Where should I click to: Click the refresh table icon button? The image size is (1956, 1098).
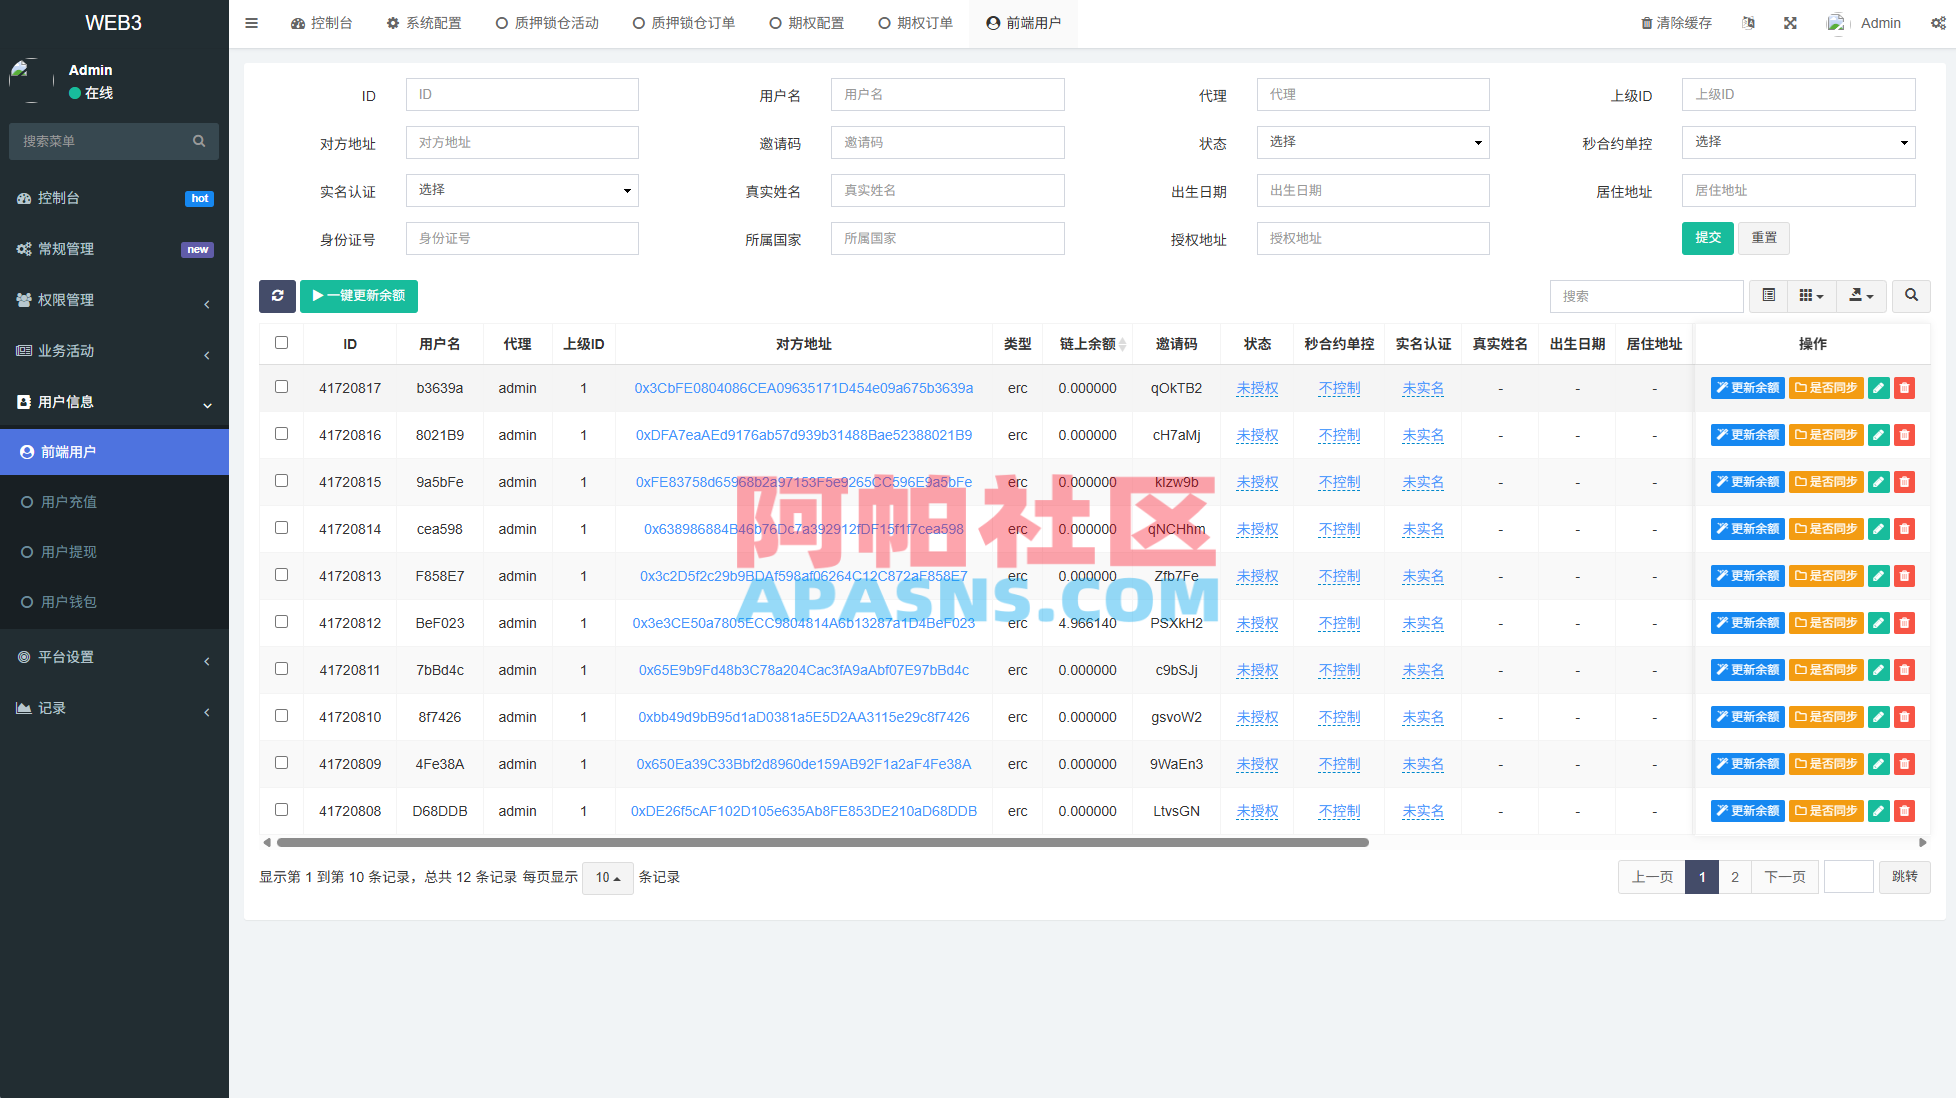click(x=277, y=296)
